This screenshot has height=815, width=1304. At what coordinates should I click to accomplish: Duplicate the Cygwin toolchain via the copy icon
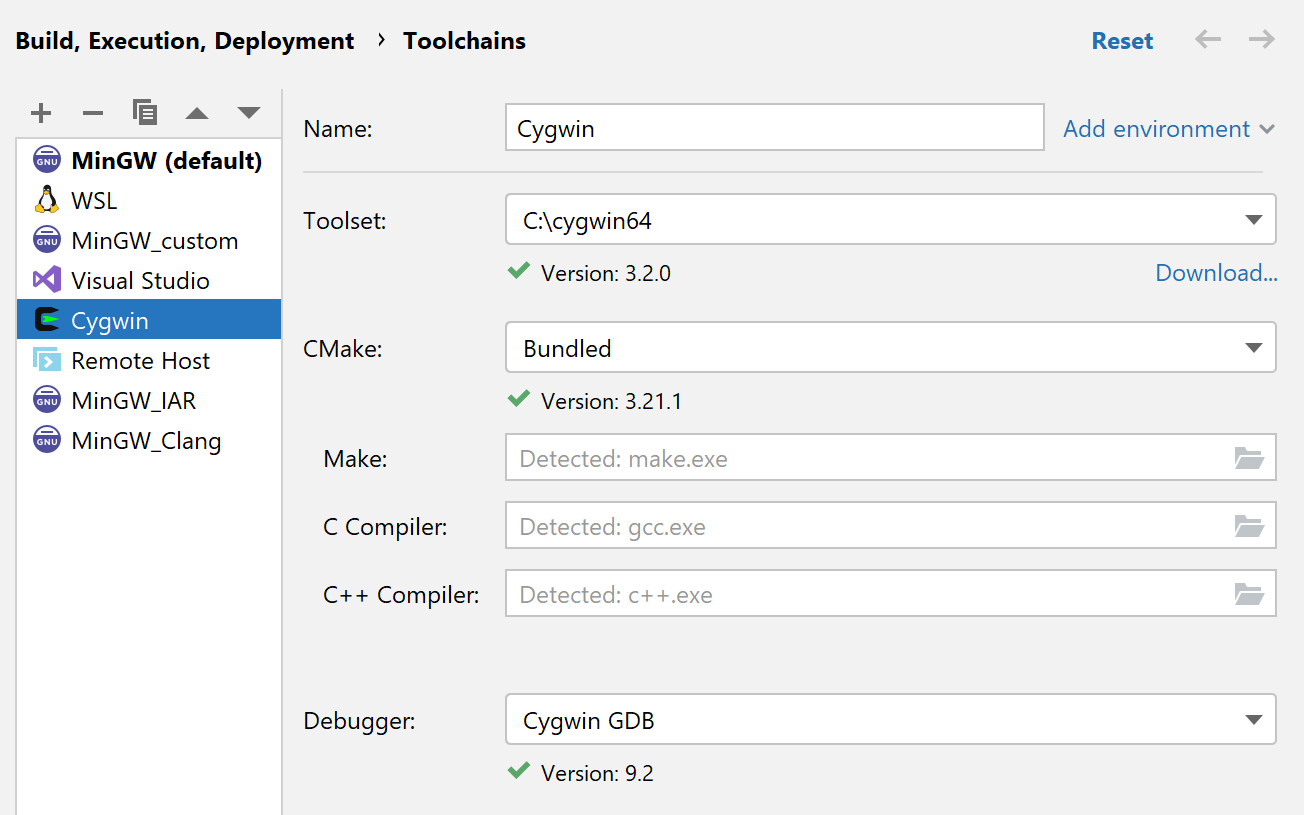[145, 112]
